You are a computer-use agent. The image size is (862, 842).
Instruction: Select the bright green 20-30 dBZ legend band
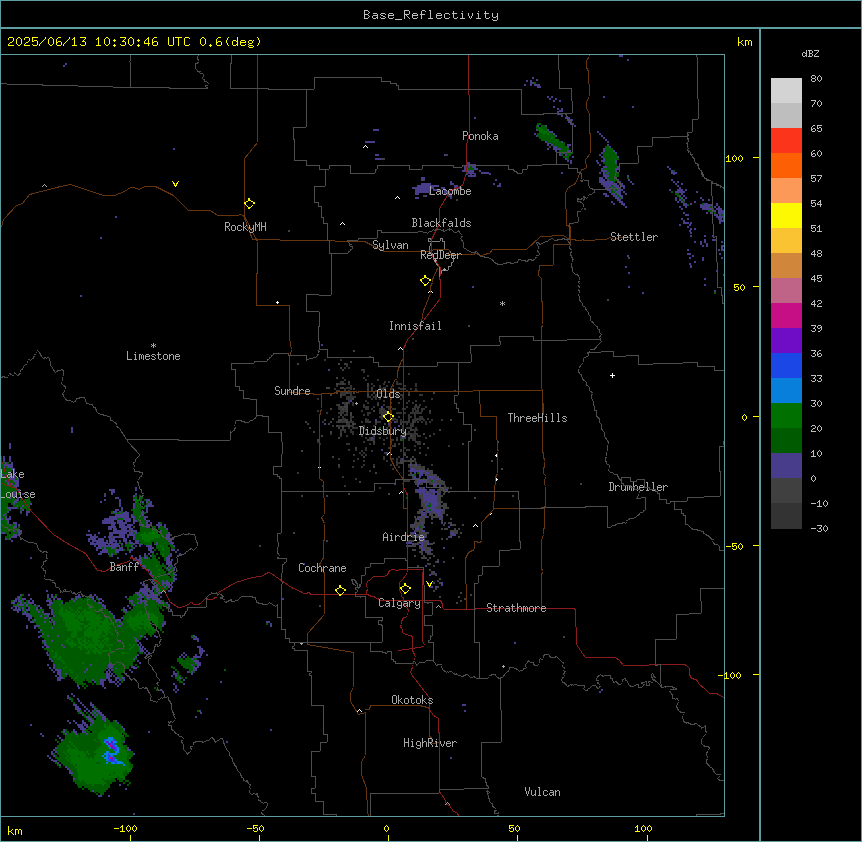click(786, 416)
